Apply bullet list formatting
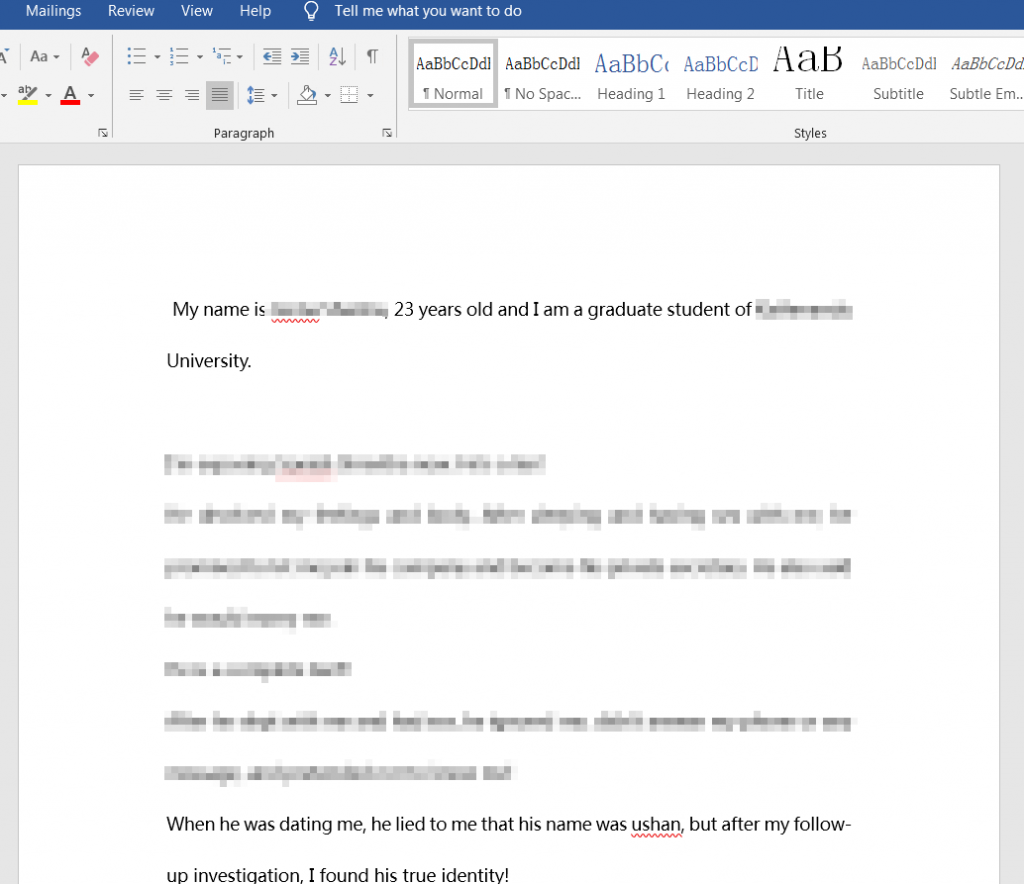The height and width of the screenshot is (884, 1024). [137, 57]
